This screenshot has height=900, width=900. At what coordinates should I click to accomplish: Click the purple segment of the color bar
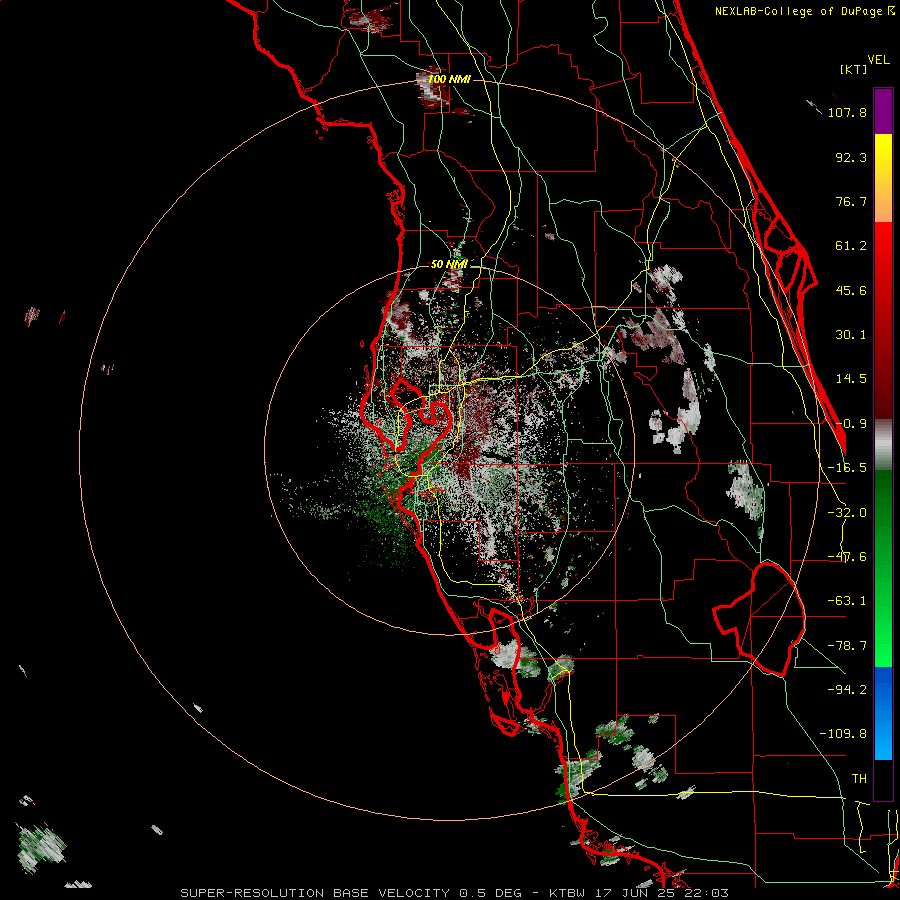[x=883, y=111]
